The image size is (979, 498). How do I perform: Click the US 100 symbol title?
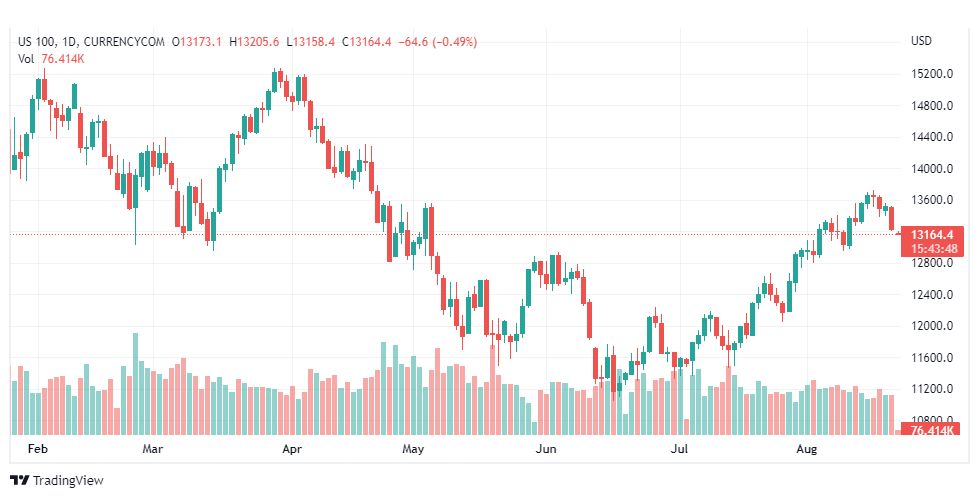[x=40, y=42]
